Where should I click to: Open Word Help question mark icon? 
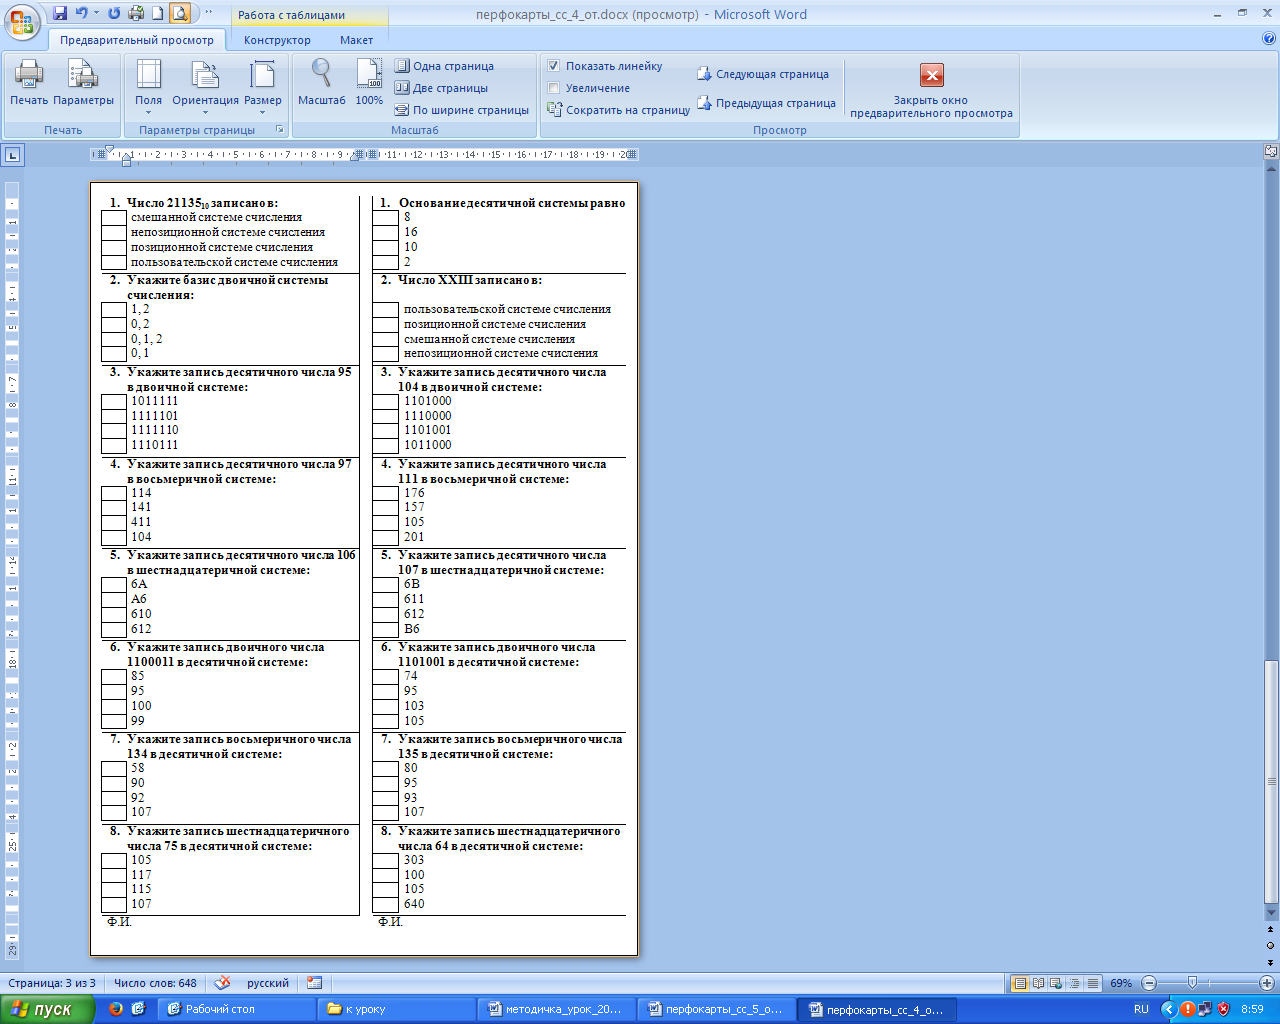tap(1269, 39)
